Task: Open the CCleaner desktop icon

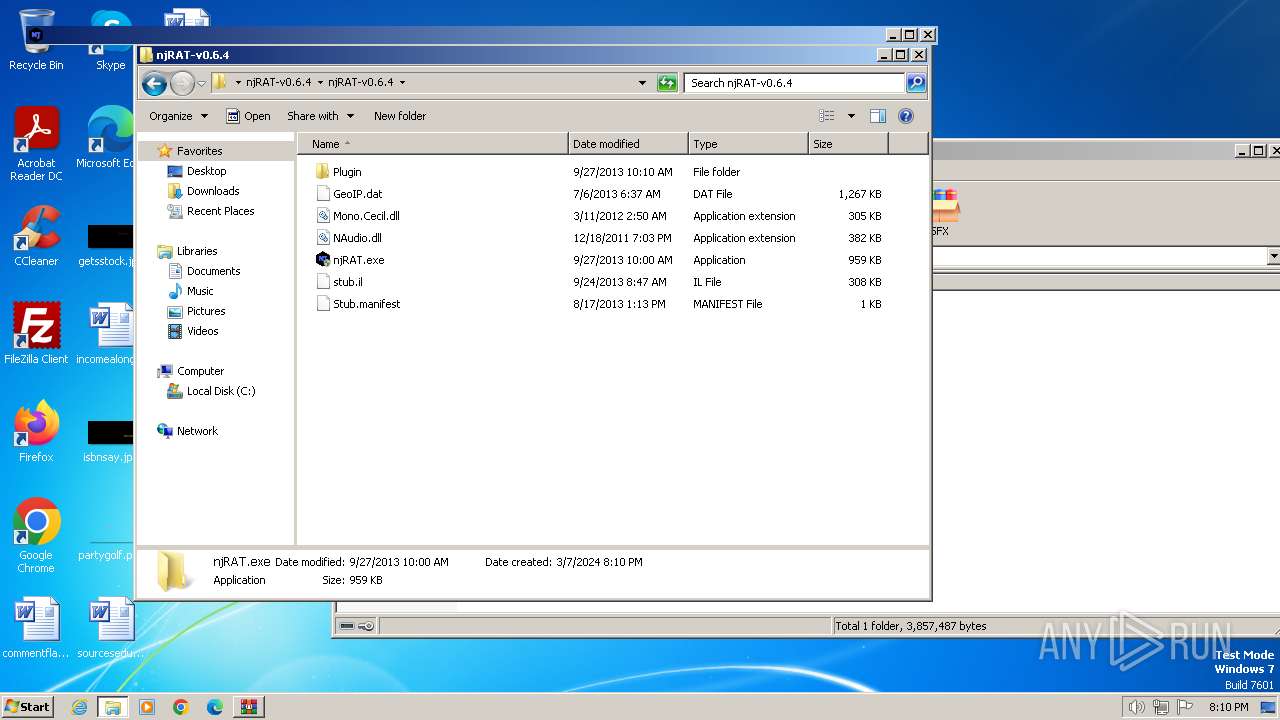Action: coord(36,236)
